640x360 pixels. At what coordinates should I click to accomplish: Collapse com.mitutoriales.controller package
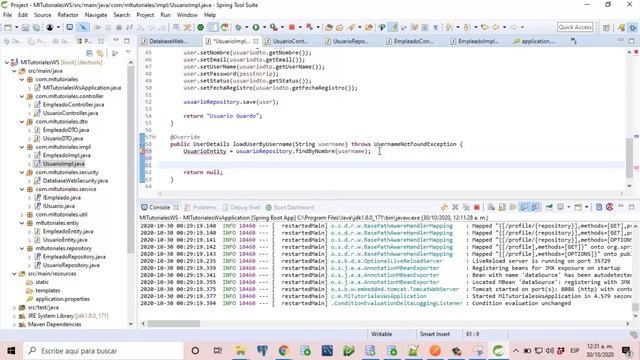tap(22, 96)
